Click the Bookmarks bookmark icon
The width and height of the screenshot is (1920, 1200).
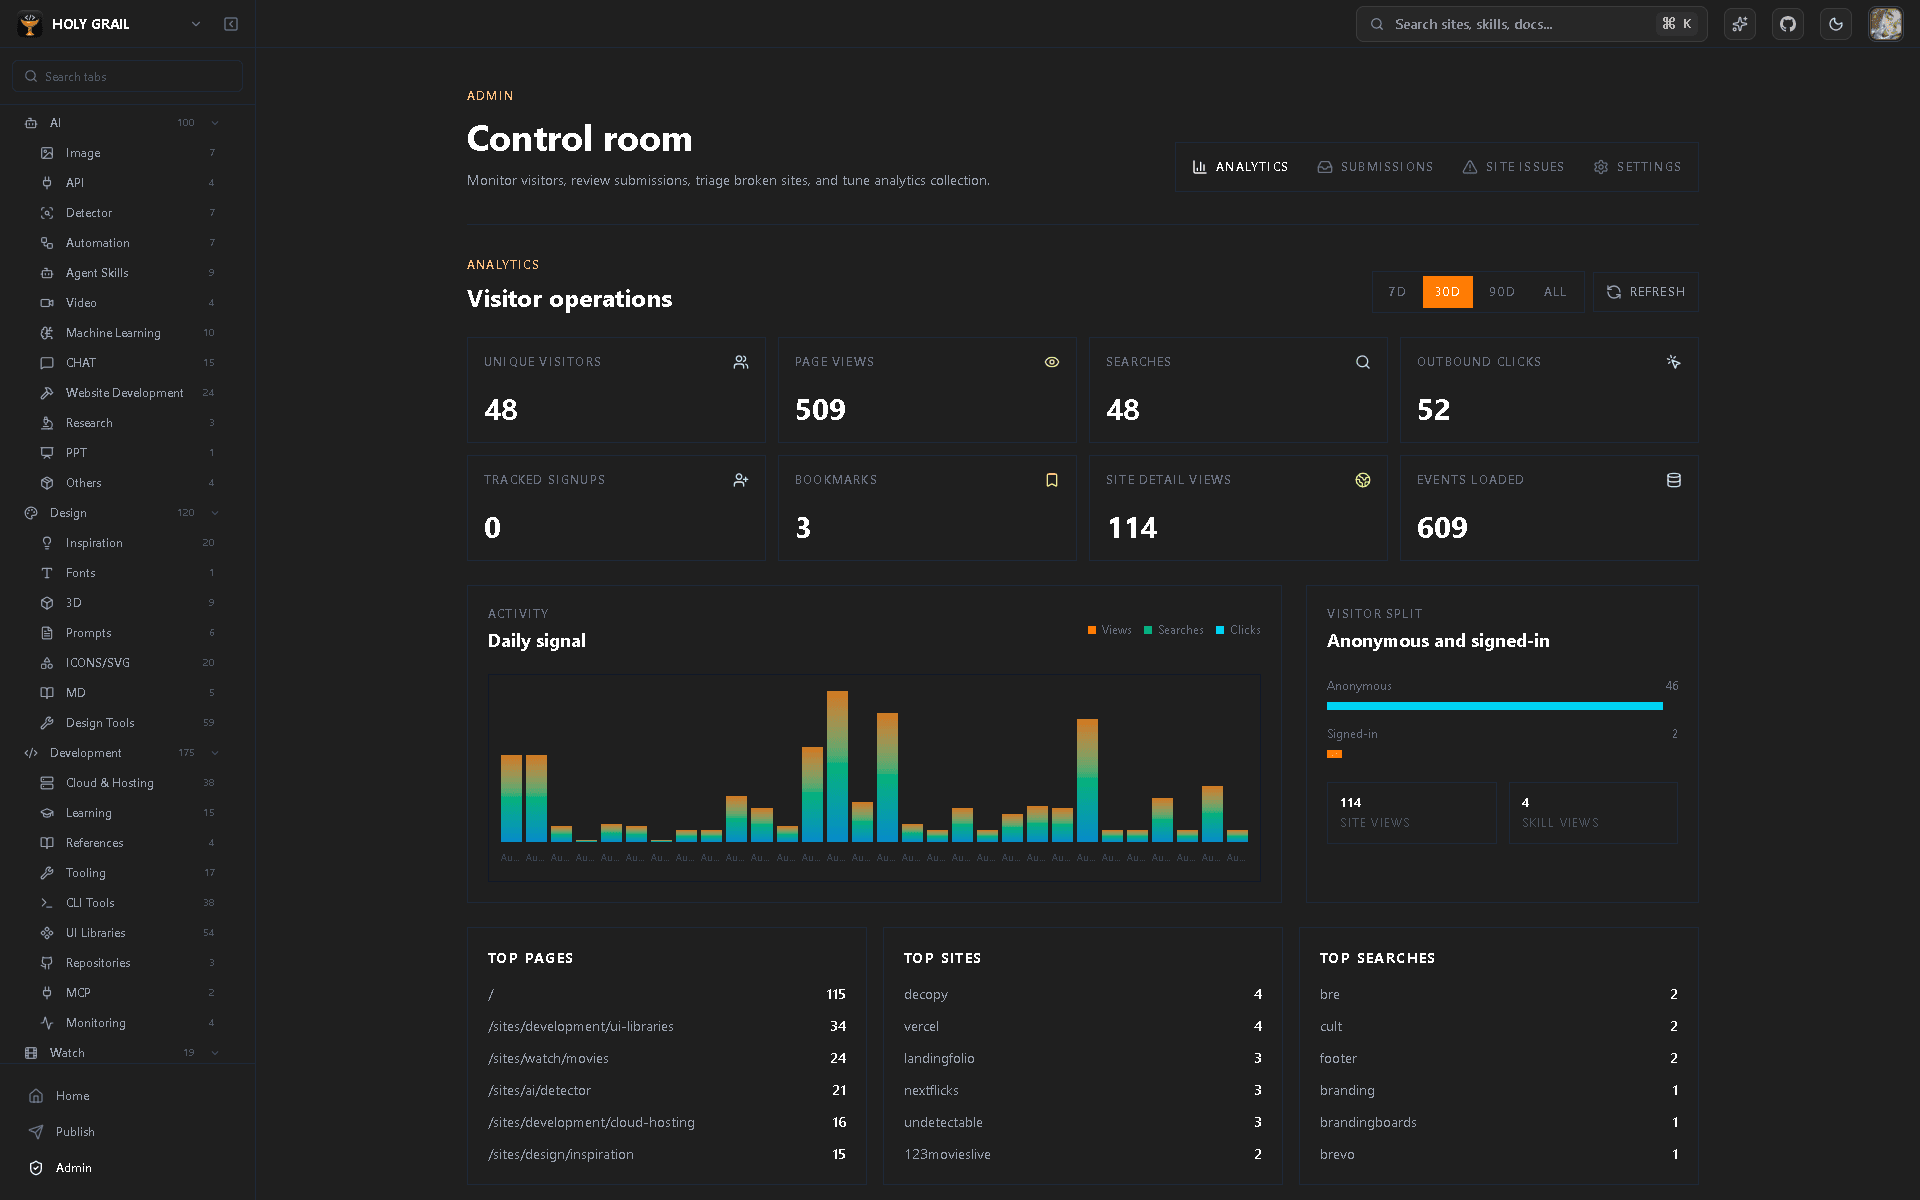pyautogui.click(x=1052, y=480)
